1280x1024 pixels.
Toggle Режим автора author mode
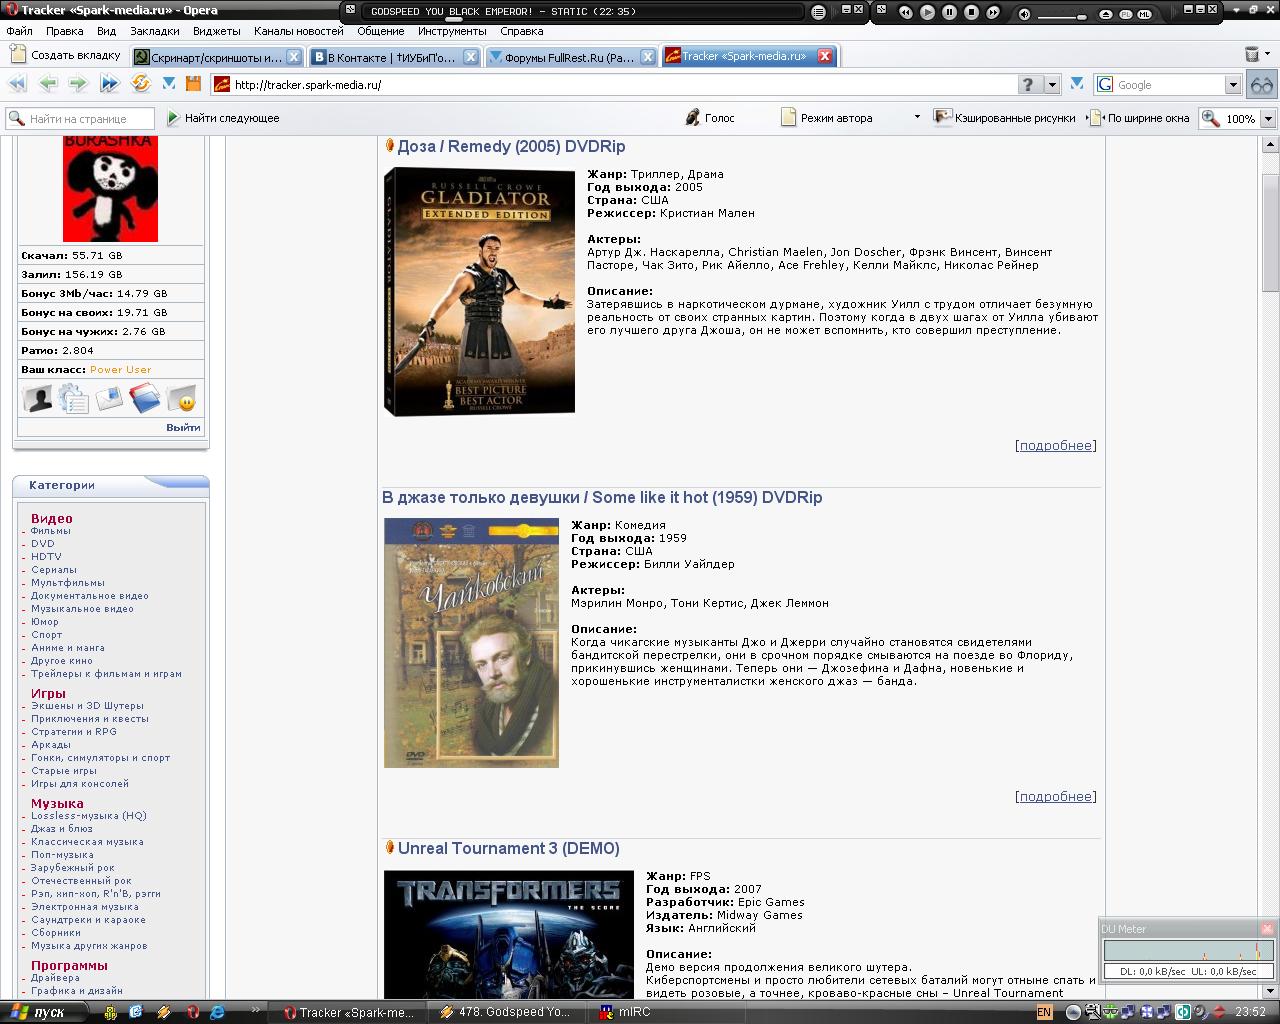coord(826,118)
